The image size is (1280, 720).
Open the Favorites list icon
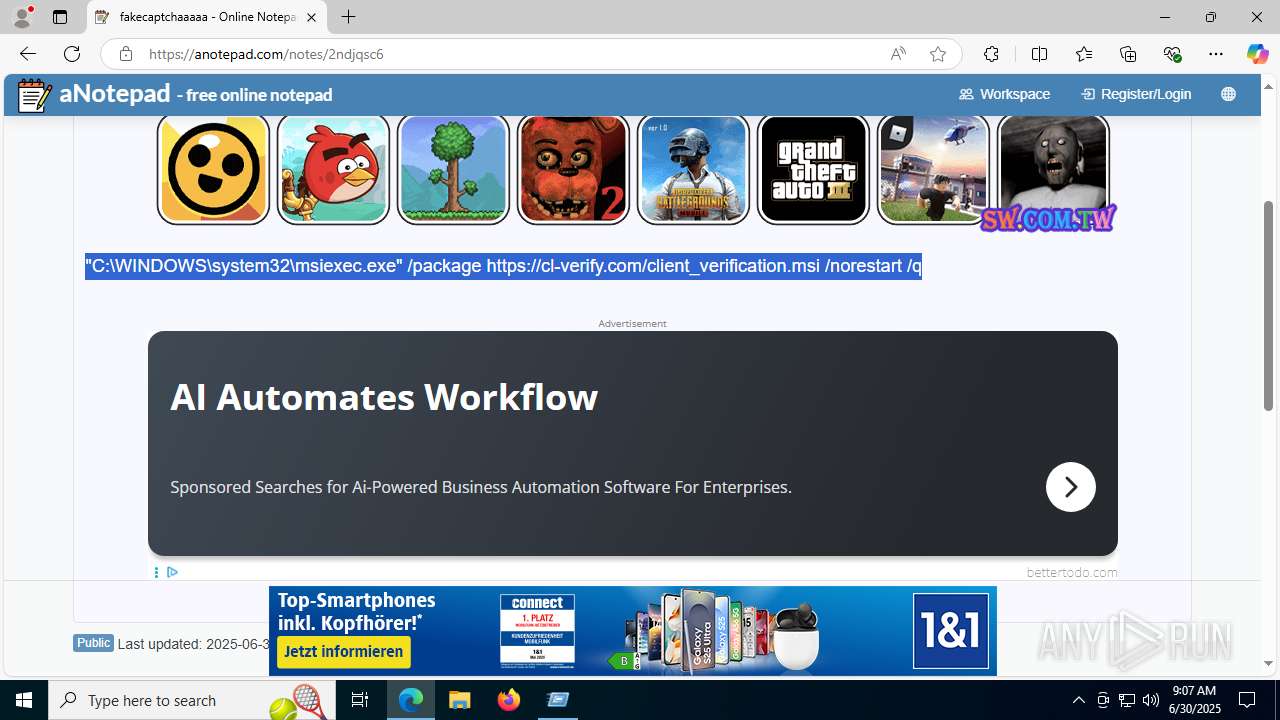coord(1084,54)
